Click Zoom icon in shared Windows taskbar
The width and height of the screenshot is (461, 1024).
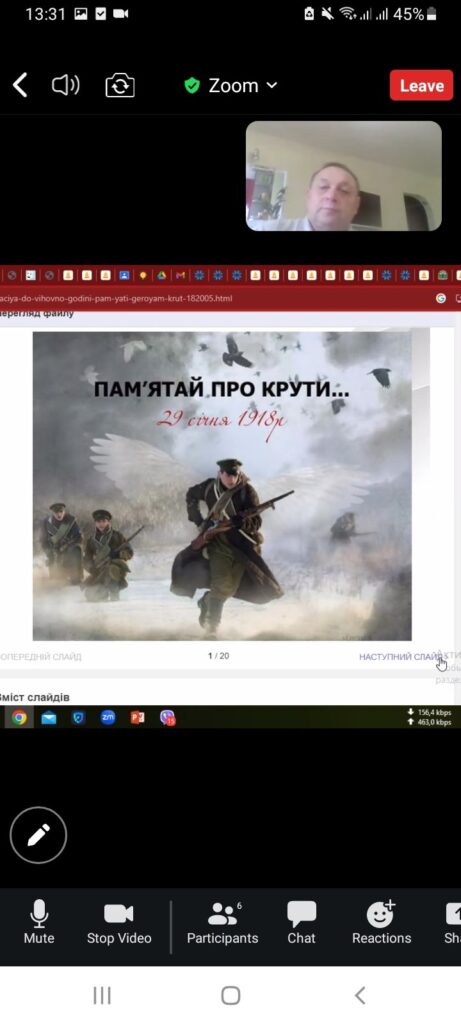point(108,718)
